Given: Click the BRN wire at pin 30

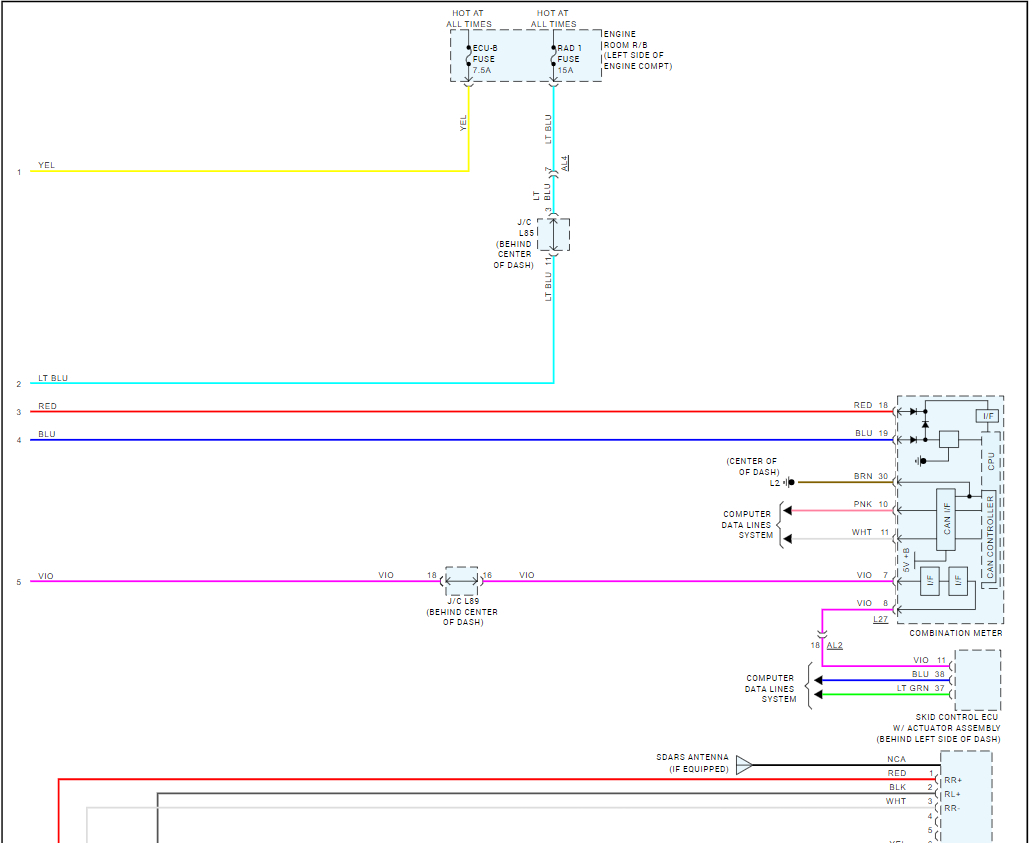Looking at the screenshot, I should [840, 482].
